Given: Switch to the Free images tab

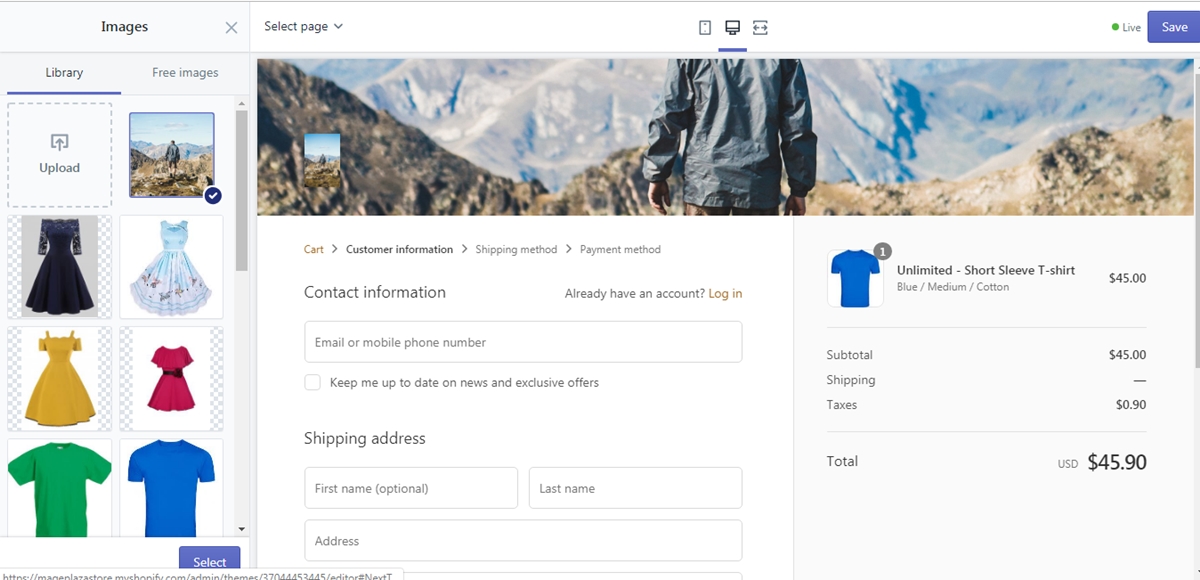Looking at the screenshot, I should 185,73.
